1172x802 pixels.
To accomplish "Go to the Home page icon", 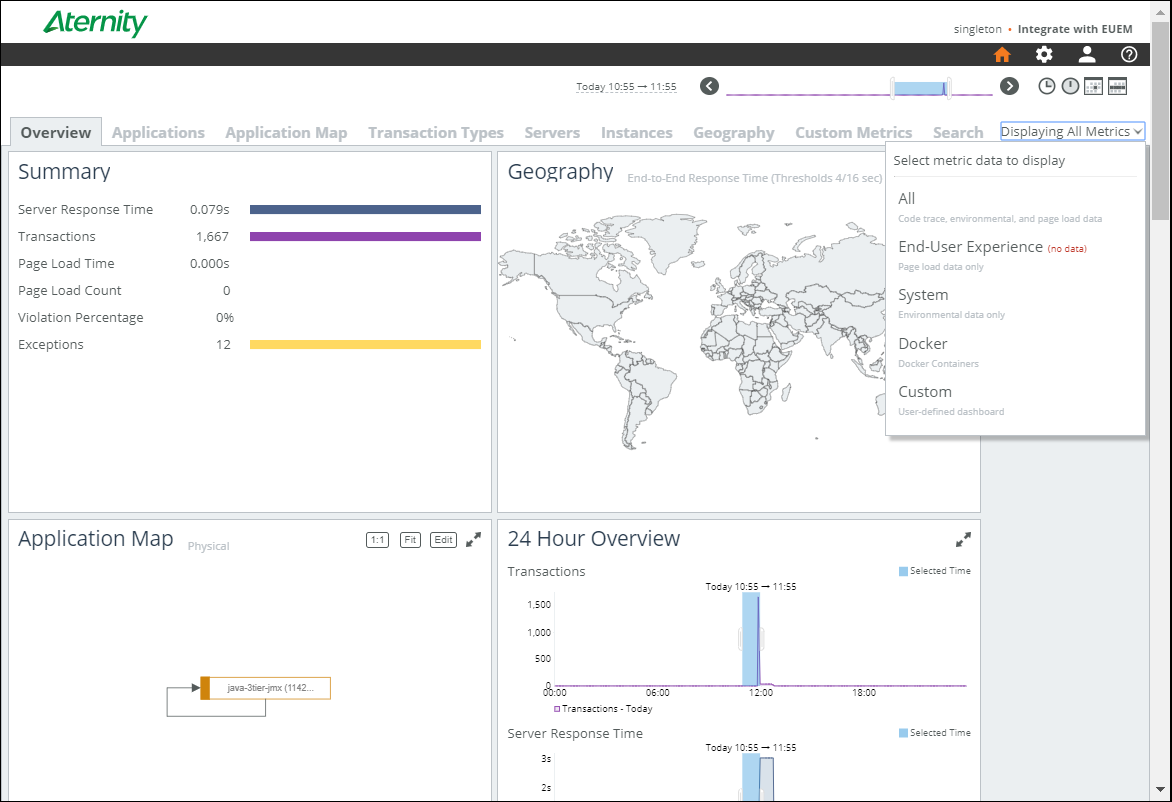I will [1002, 55].
